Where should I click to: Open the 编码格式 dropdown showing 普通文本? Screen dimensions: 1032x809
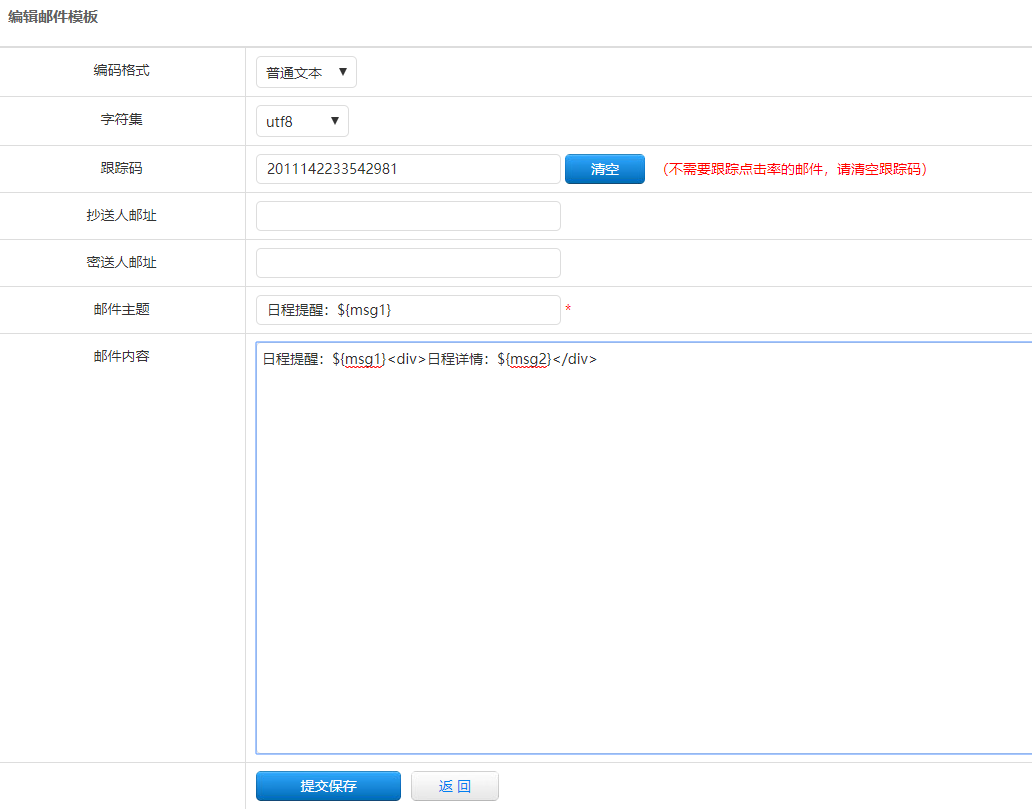click(306, 72)
